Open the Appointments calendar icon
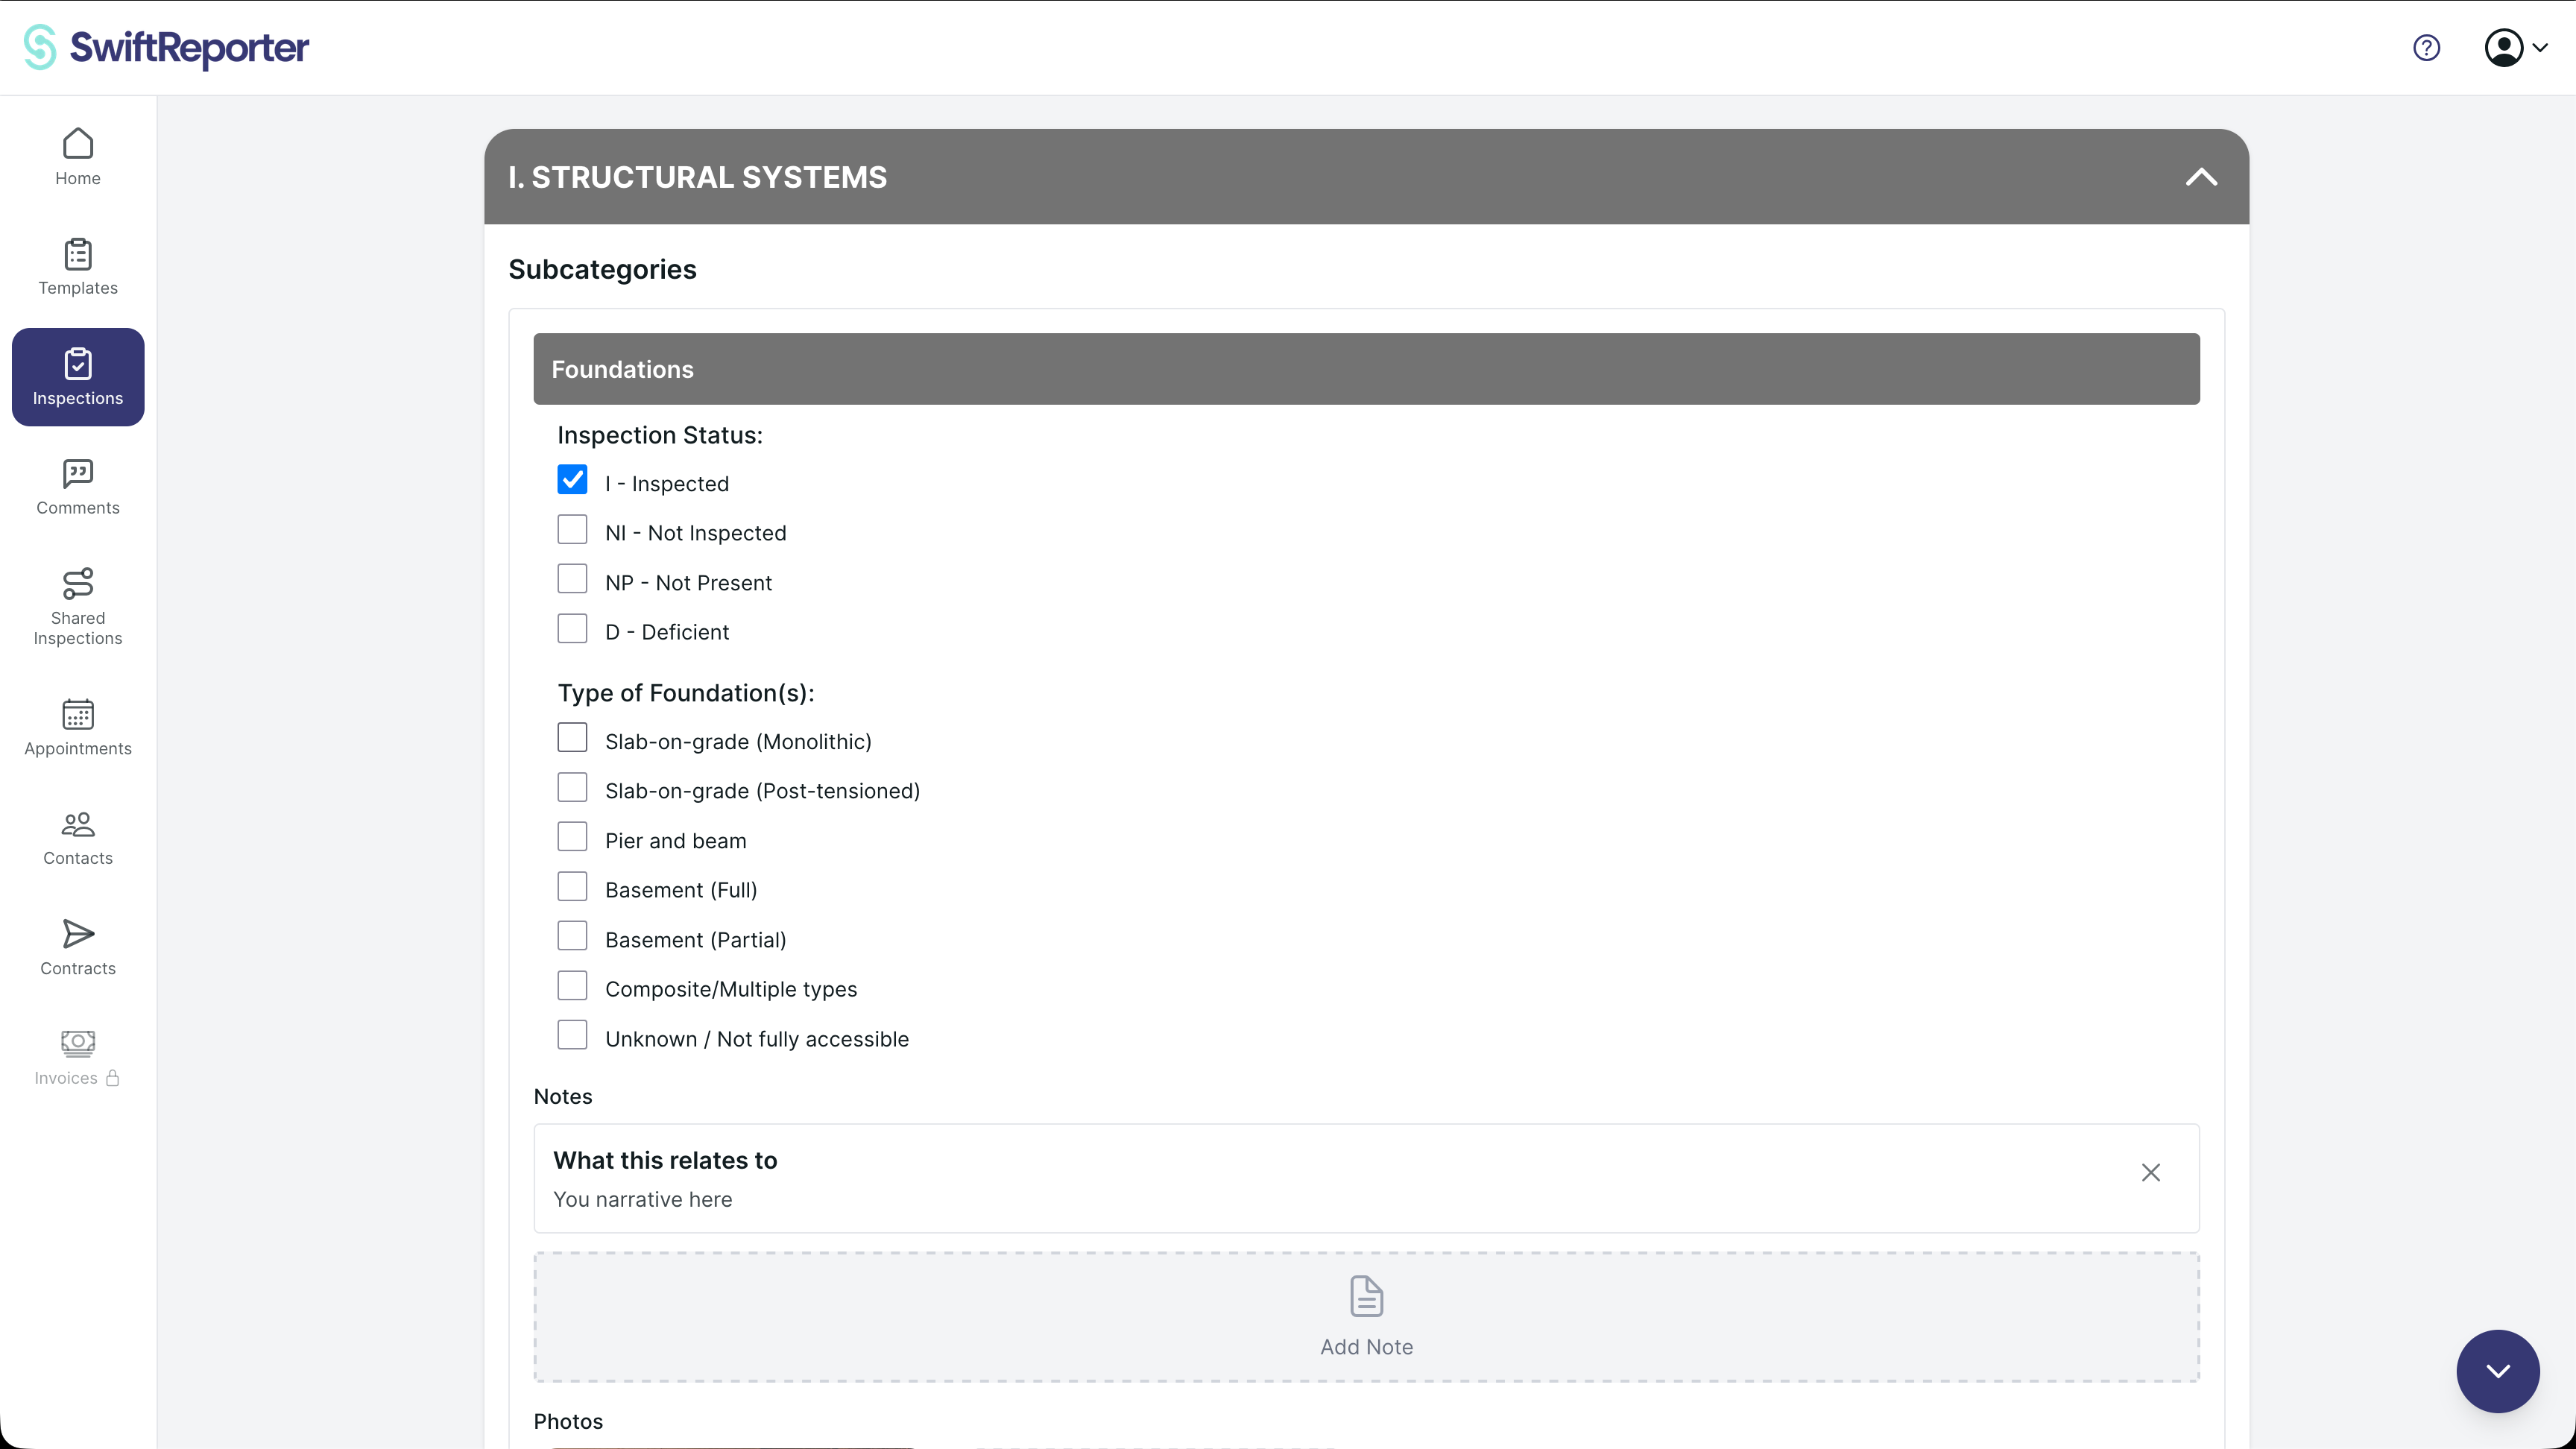Image resolution: width=2576 pixels, height=1449 pixels. pos(78,715)
